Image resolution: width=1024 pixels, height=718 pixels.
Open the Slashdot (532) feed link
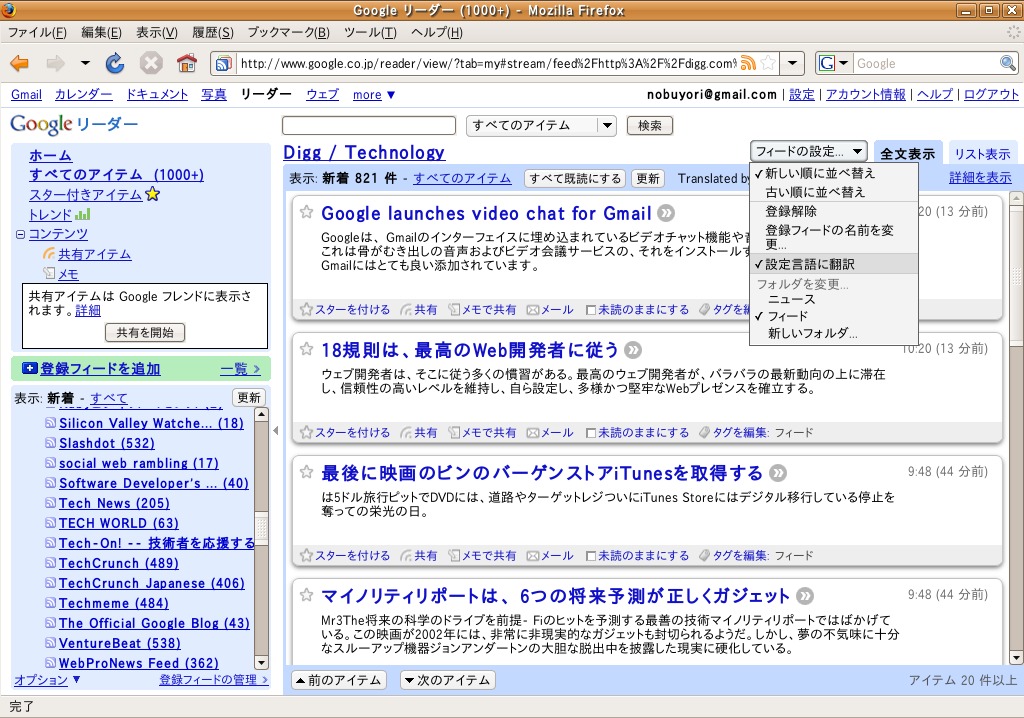pos(107,443)
